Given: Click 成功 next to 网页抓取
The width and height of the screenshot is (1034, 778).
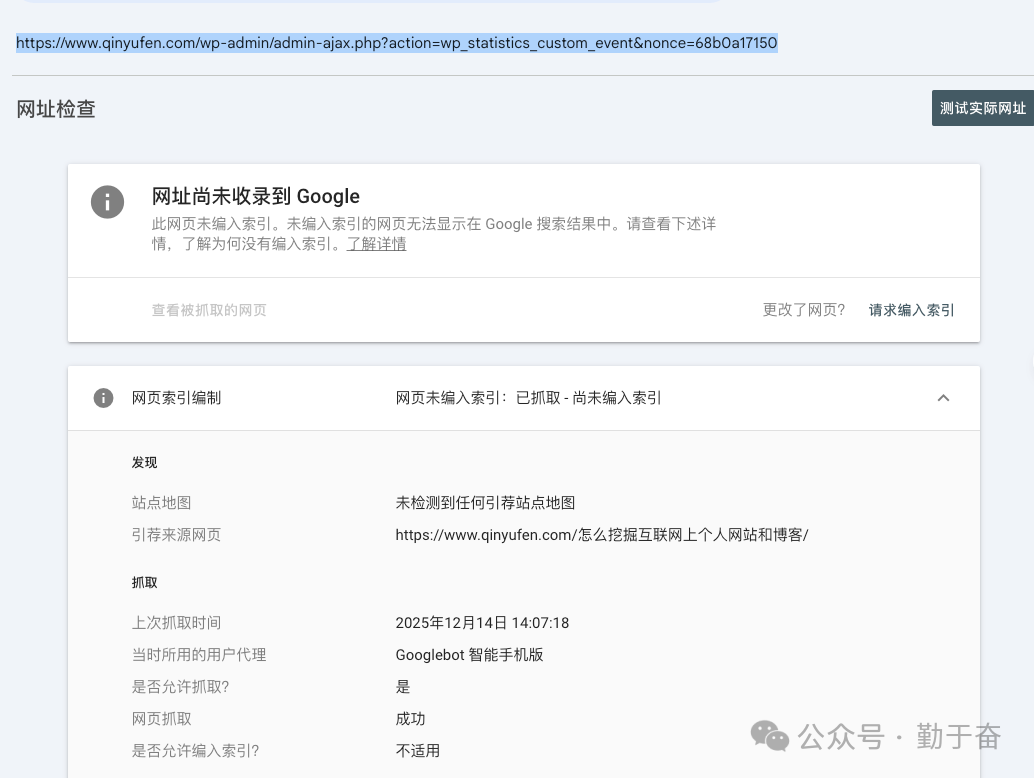Looking at the screenshot, I should [410, 719].
